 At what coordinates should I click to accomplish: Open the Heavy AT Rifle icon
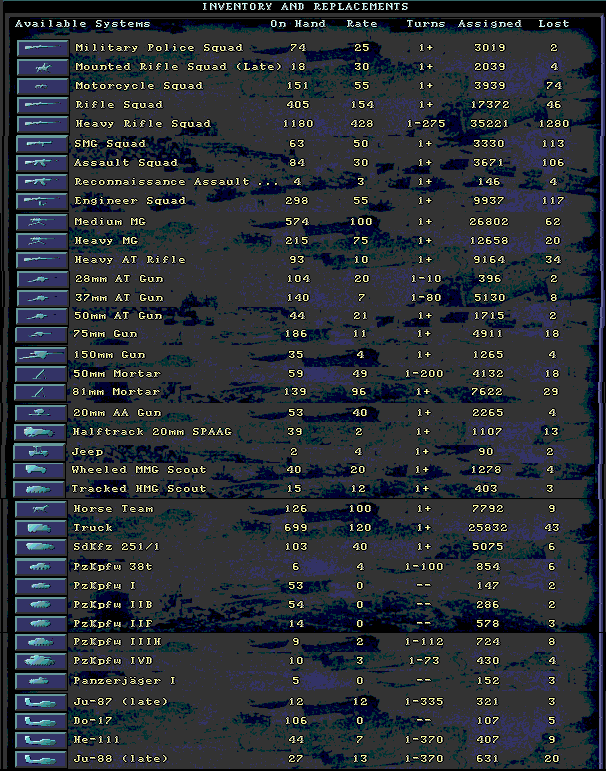42,260
